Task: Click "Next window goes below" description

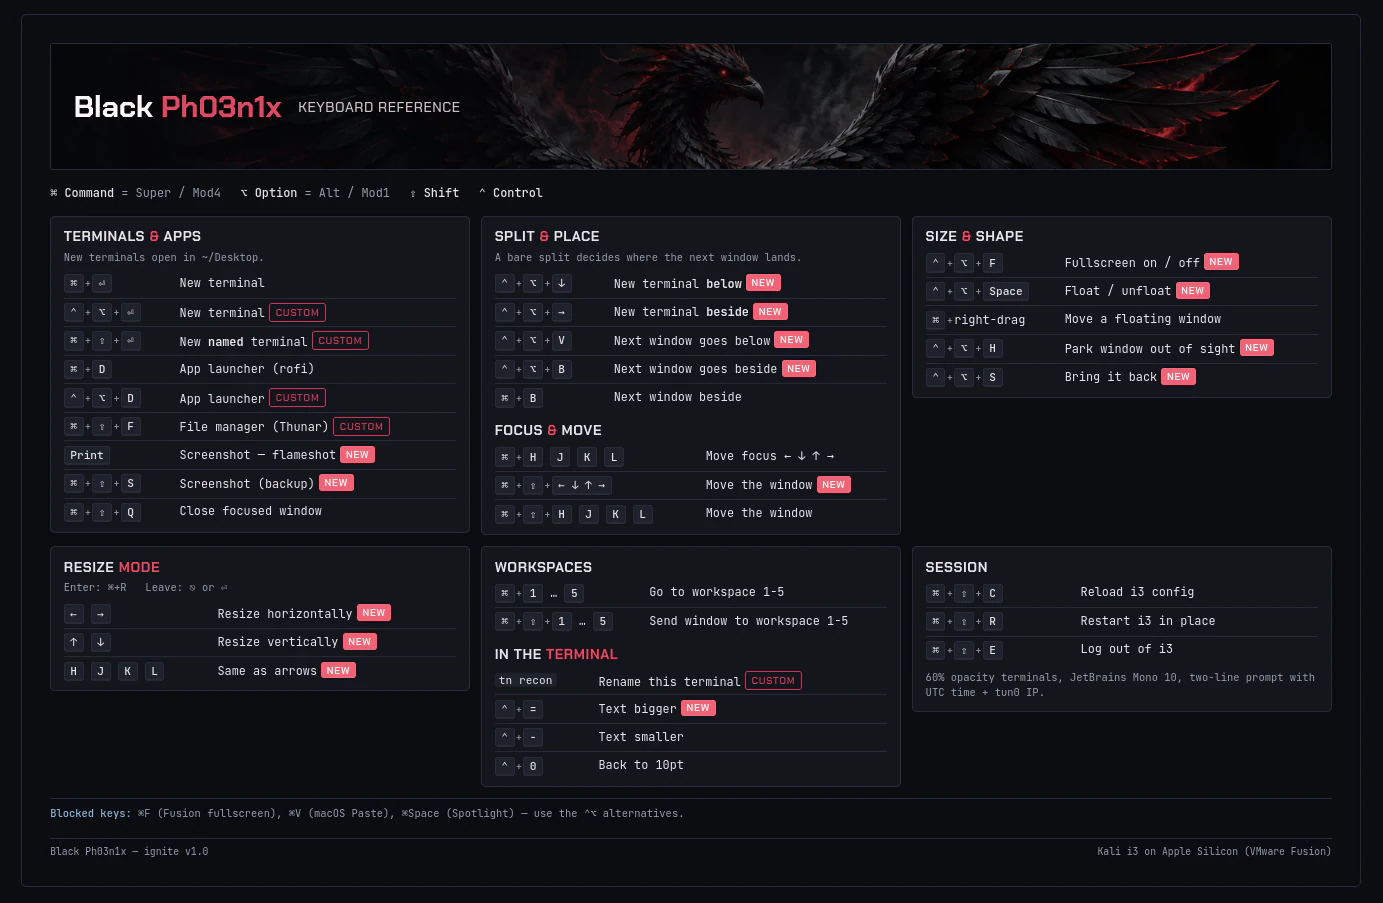Action: point(692,341)
